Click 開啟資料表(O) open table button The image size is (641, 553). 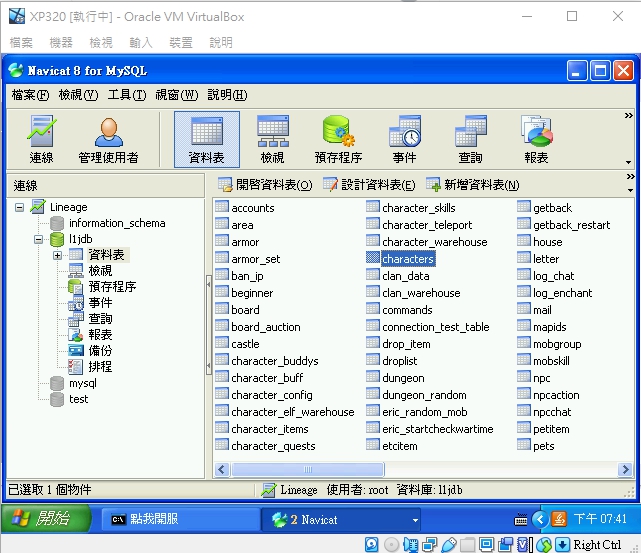coord(265,185)
